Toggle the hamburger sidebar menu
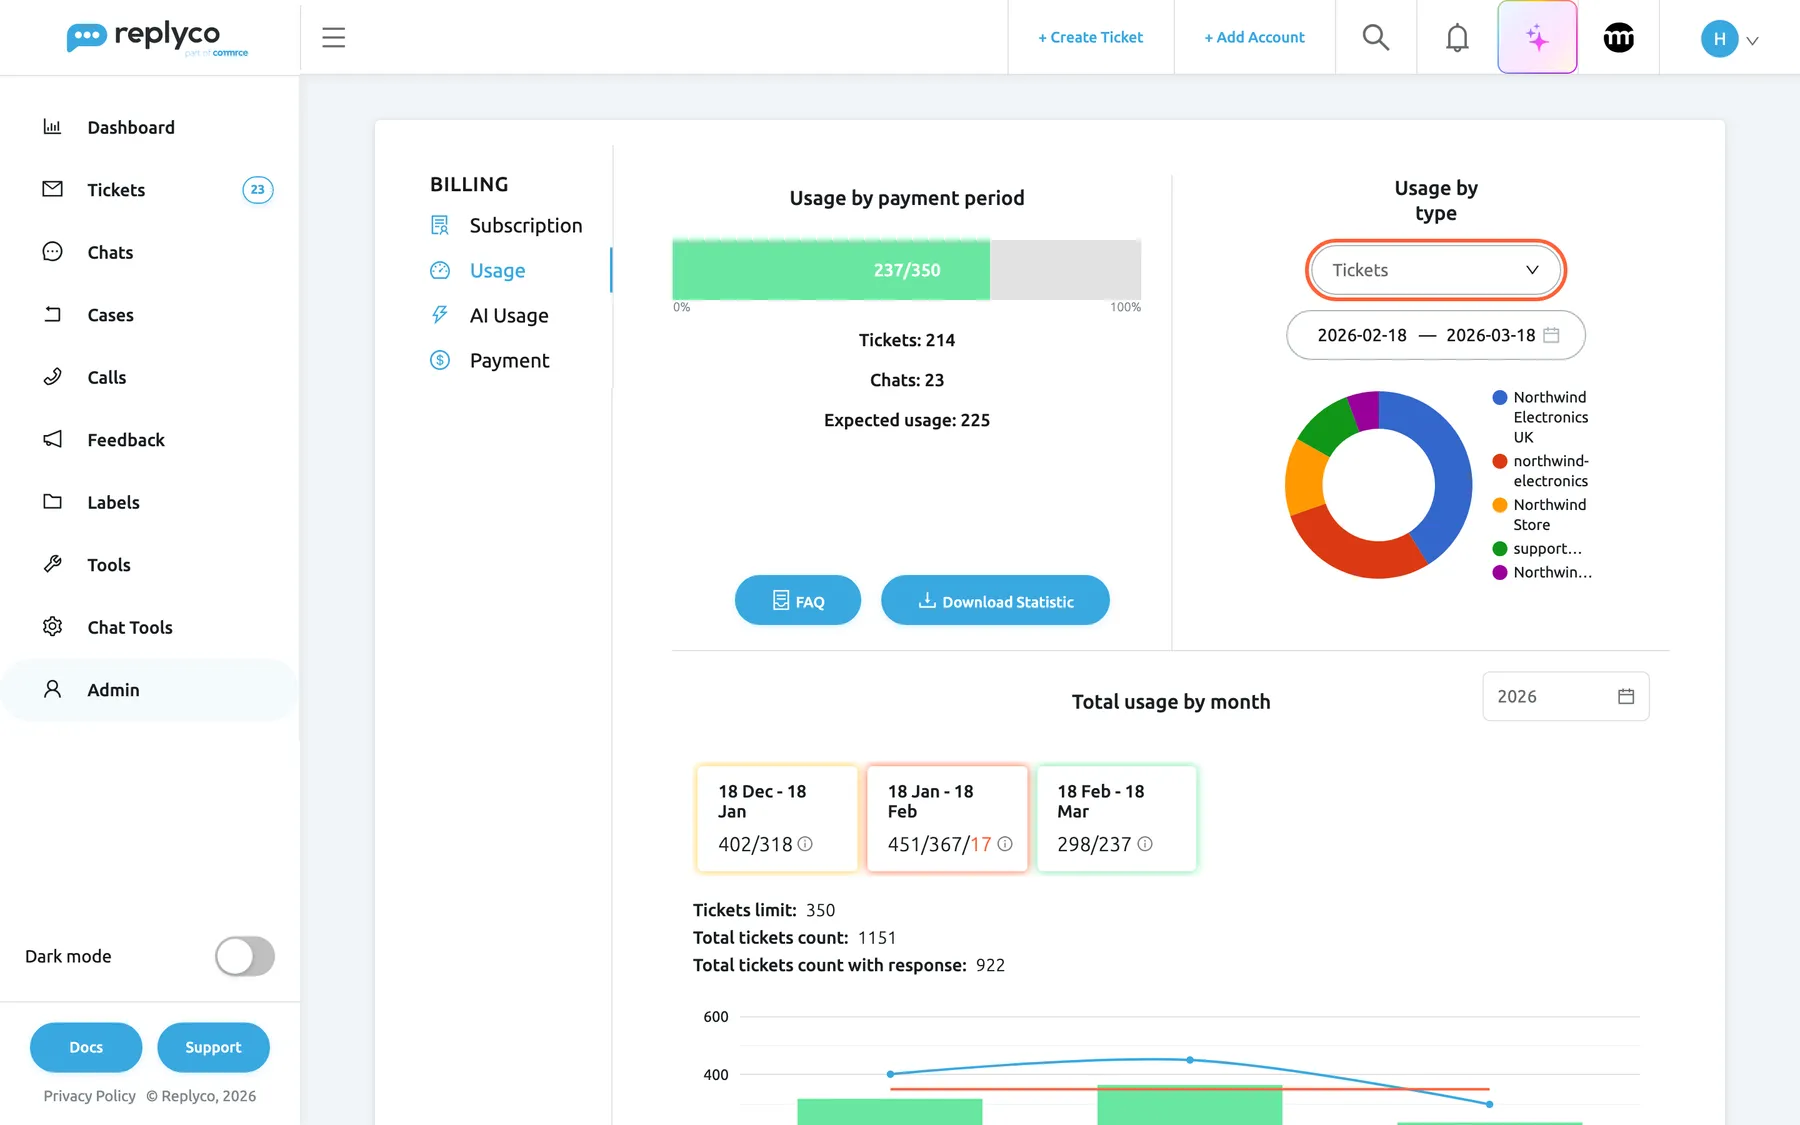The width and height of the screenshot is (1800, 1125). (333, 38)
